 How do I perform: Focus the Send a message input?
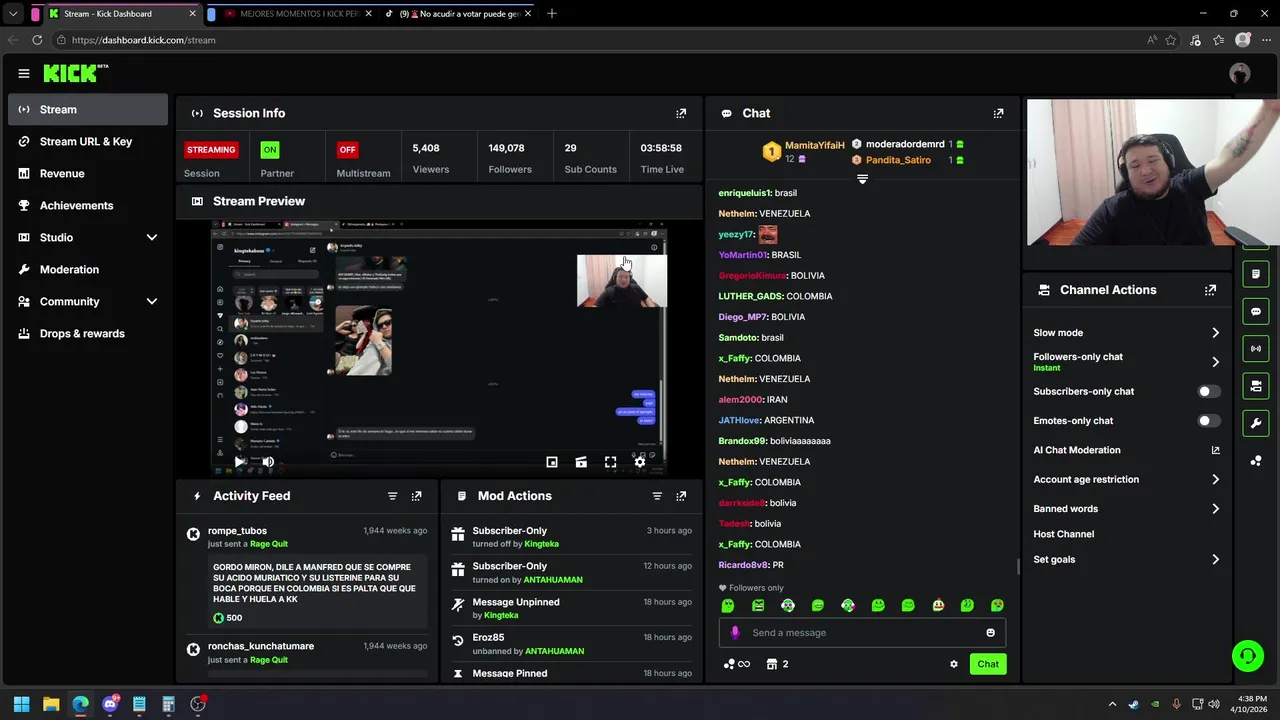864,633
